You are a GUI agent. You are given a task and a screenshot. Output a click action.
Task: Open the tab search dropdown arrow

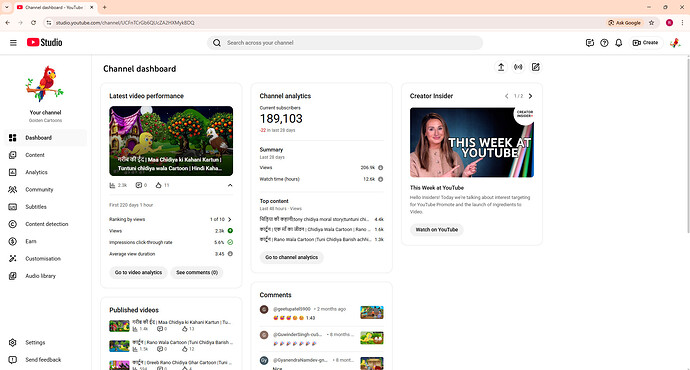[x=7, y=7]
